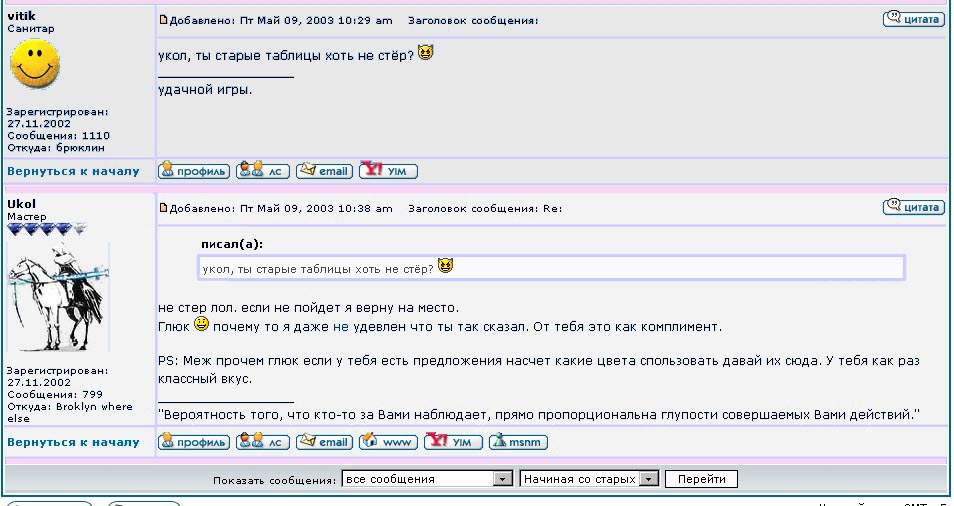Click 'Вернуться к началу' under vitik's post

click(x=73, y=171)
